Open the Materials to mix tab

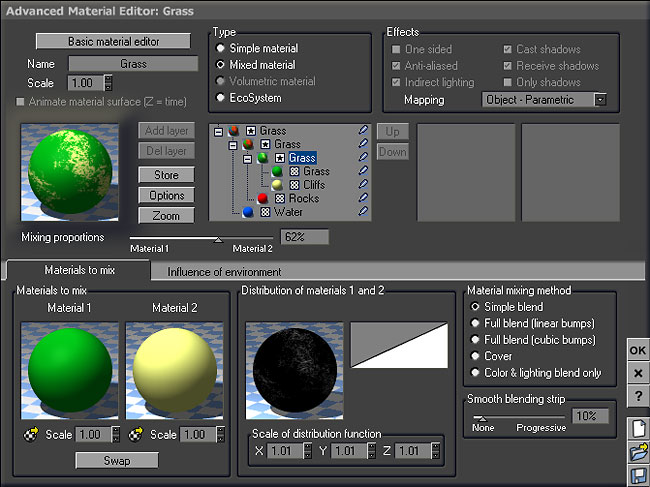(78, 270)
